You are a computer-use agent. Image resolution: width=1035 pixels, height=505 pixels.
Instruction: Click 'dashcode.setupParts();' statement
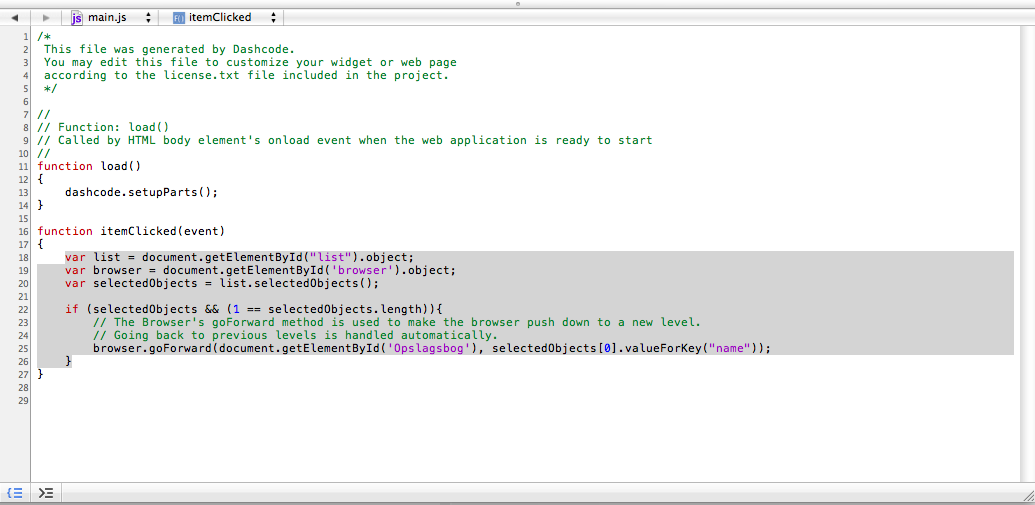click(141, 192)
